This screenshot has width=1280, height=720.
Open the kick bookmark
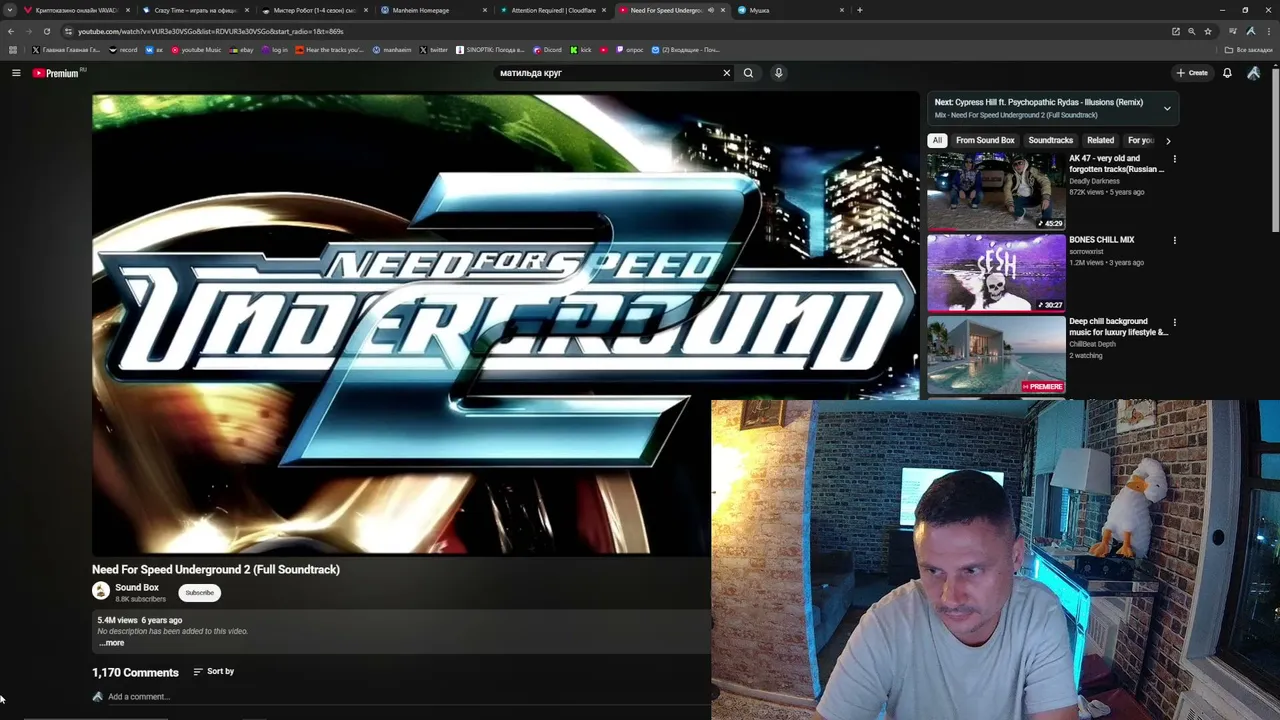pyautogui.click(x=581, y=50)
